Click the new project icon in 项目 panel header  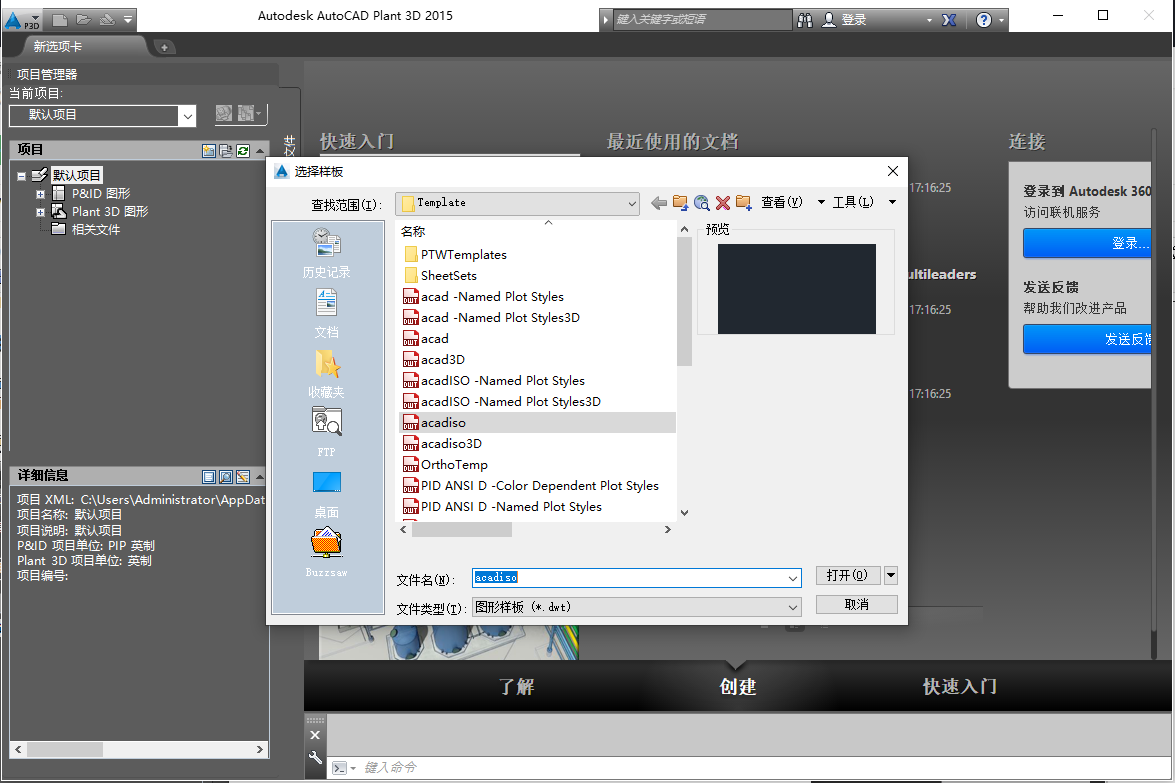pos(208,150)
